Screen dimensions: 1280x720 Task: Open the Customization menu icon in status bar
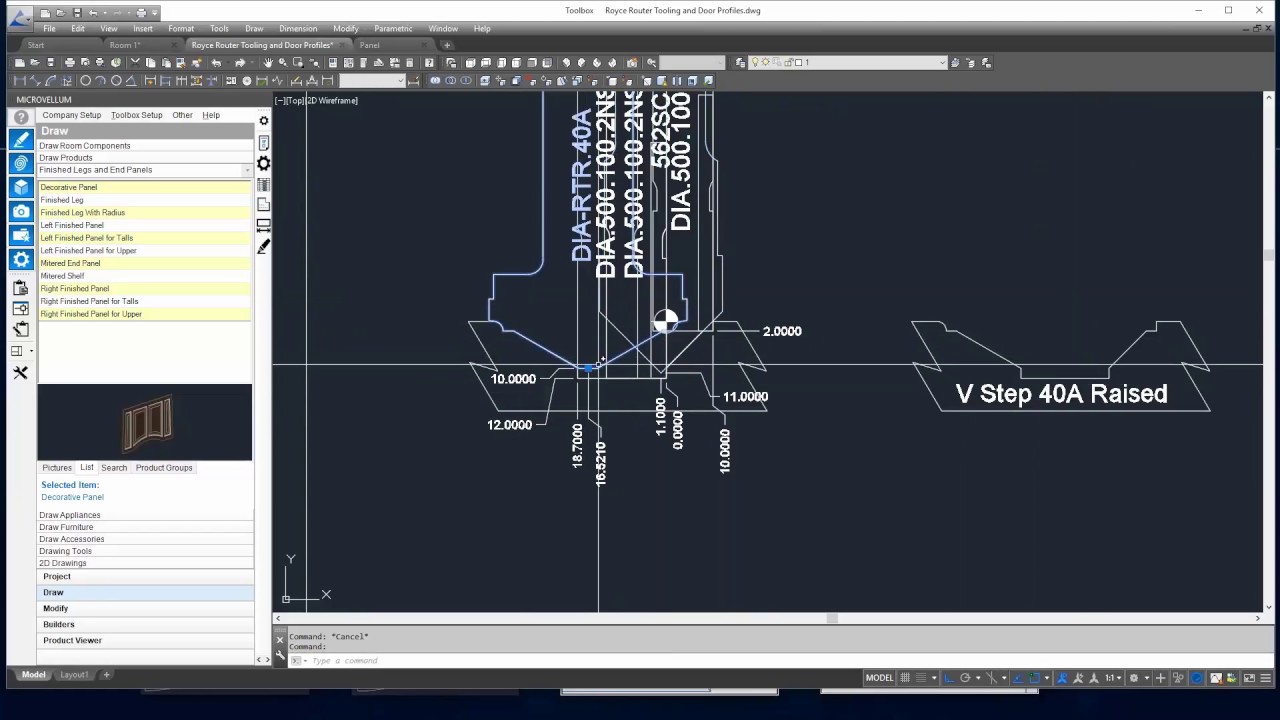click(x=1267, y=678)
